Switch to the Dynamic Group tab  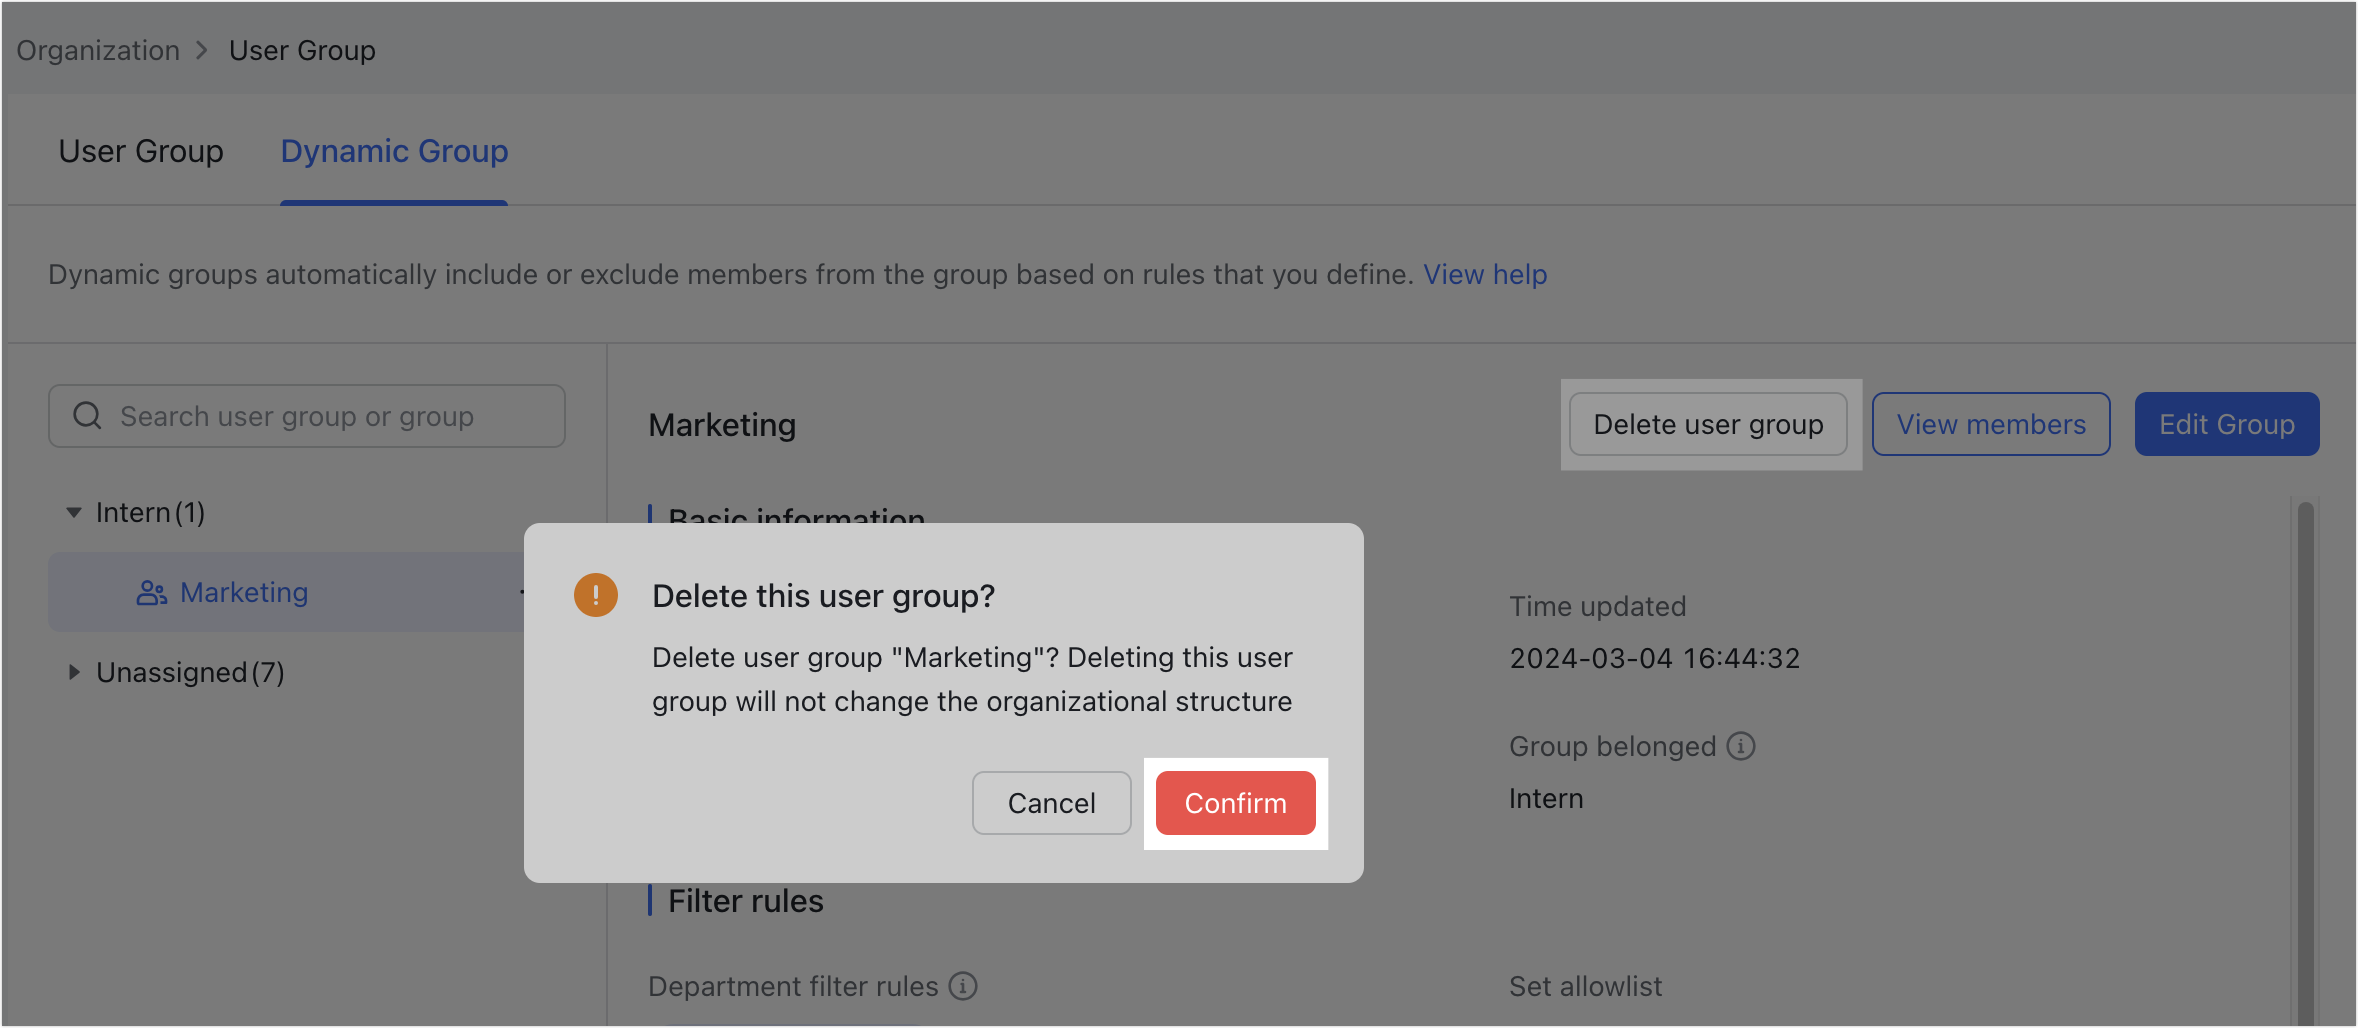(x=394, y=151)
